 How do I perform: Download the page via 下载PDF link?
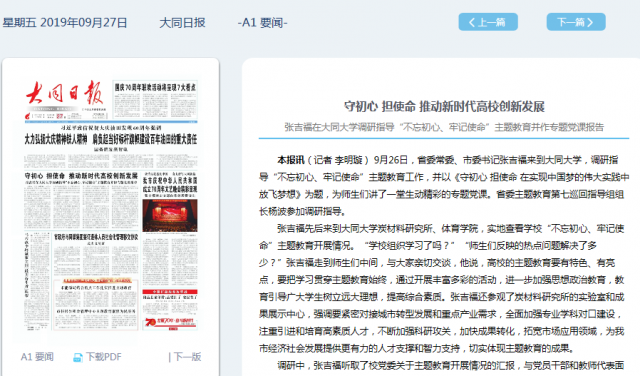pos(104,357)
